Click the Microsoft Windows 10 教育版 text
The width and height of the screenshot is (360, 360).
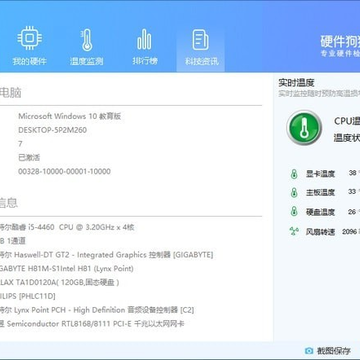point(70,116)
